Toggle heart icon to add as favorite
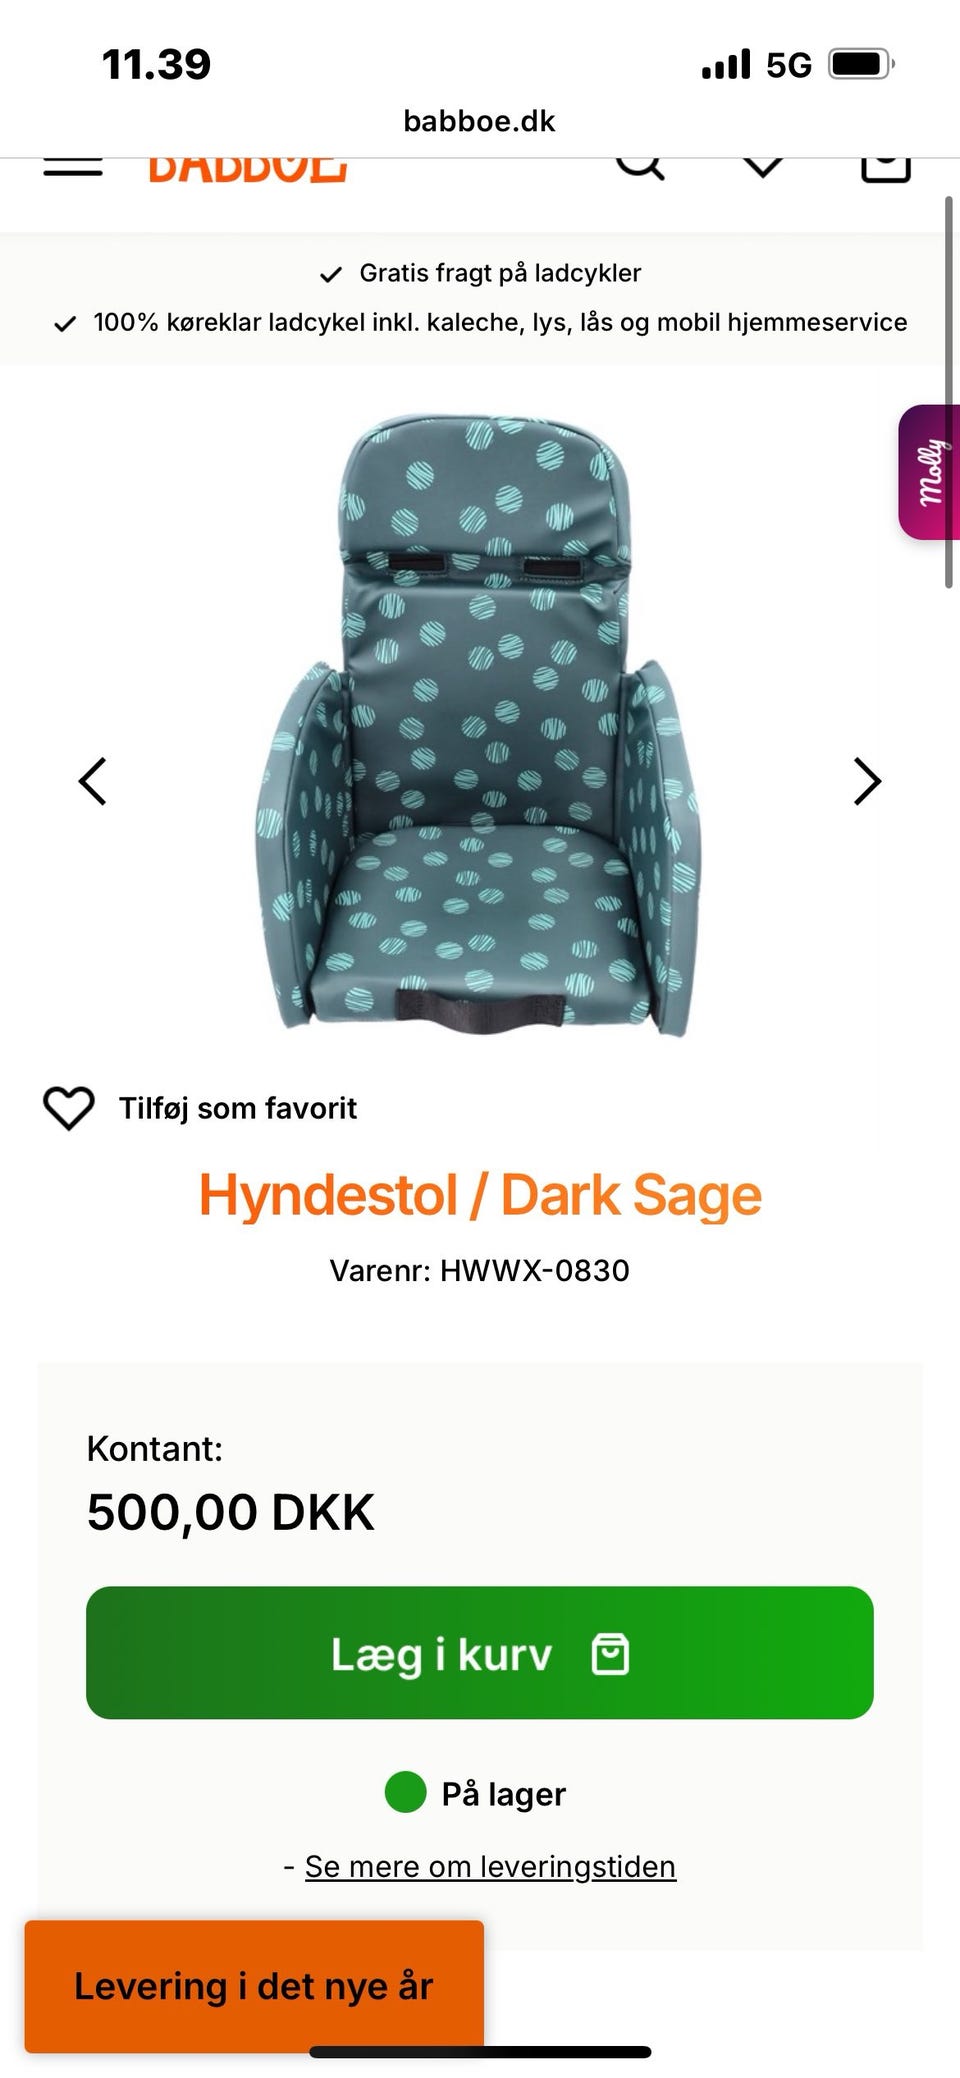This screenshot has height=2078, width=960. coord(69,1108)
